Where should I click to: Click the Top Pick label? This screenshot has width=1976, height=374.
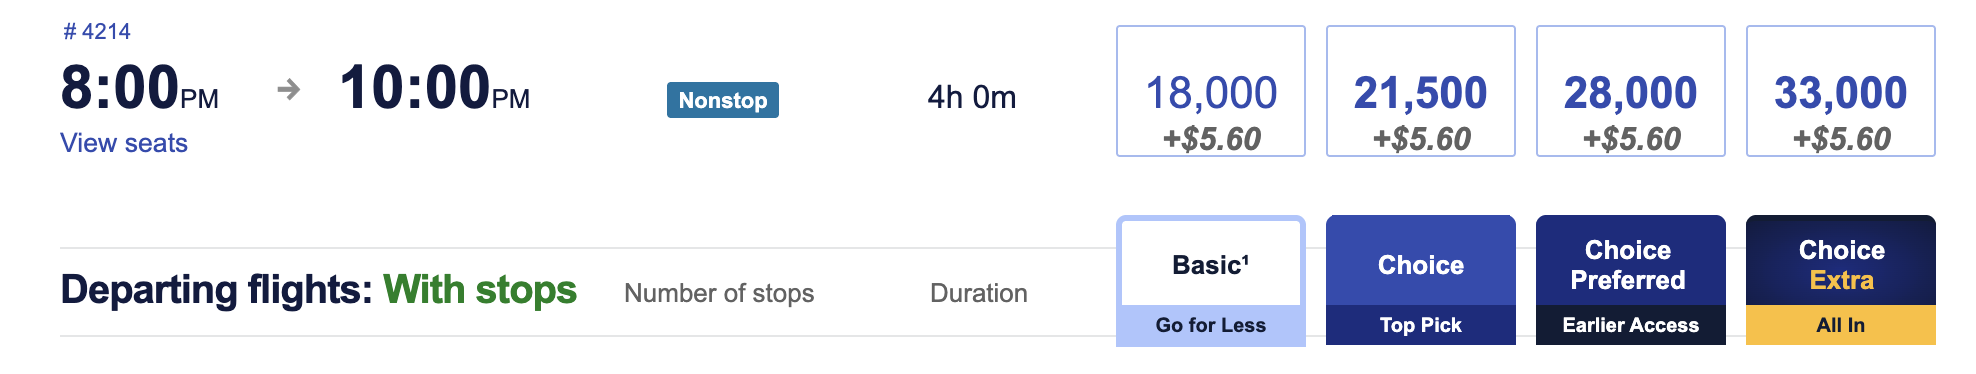(1421, 325)
